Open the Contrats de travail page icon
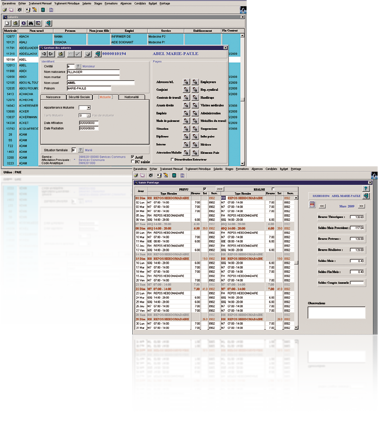 click(187, 97)
